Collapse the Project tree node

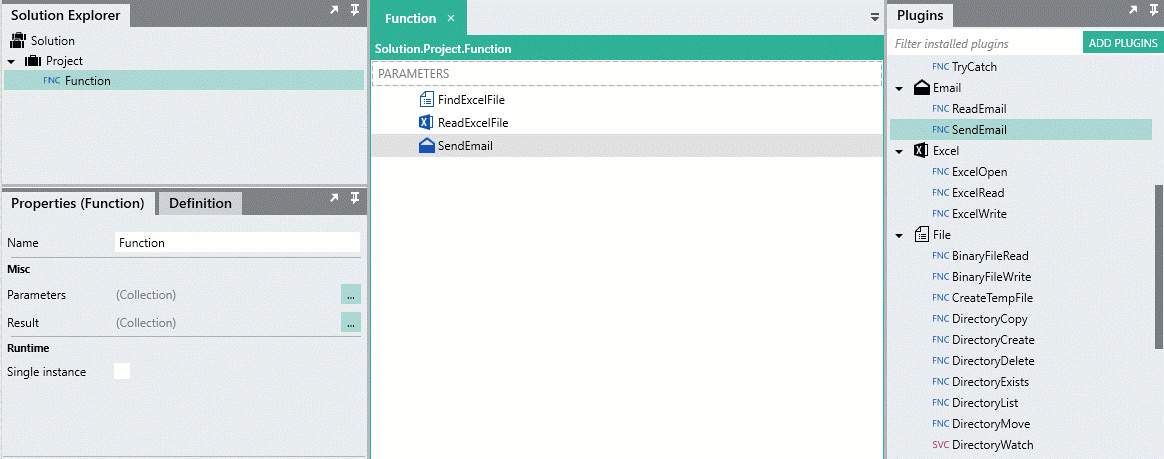(11, 62)
